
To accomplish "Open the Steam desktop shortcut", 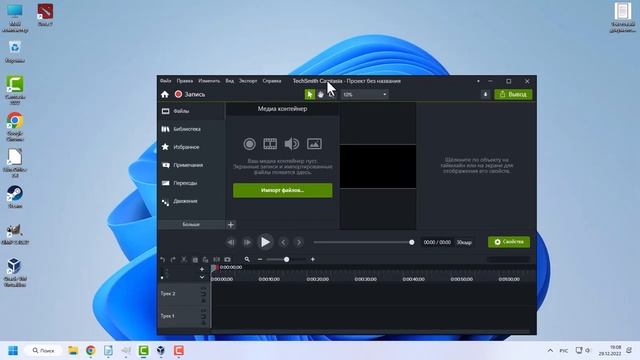I will tap(15, 196).
